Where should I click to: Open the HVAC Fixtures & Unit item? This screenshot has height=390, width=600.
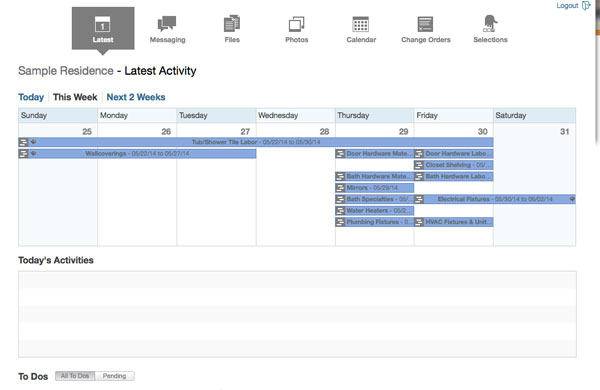coord(454,222)
